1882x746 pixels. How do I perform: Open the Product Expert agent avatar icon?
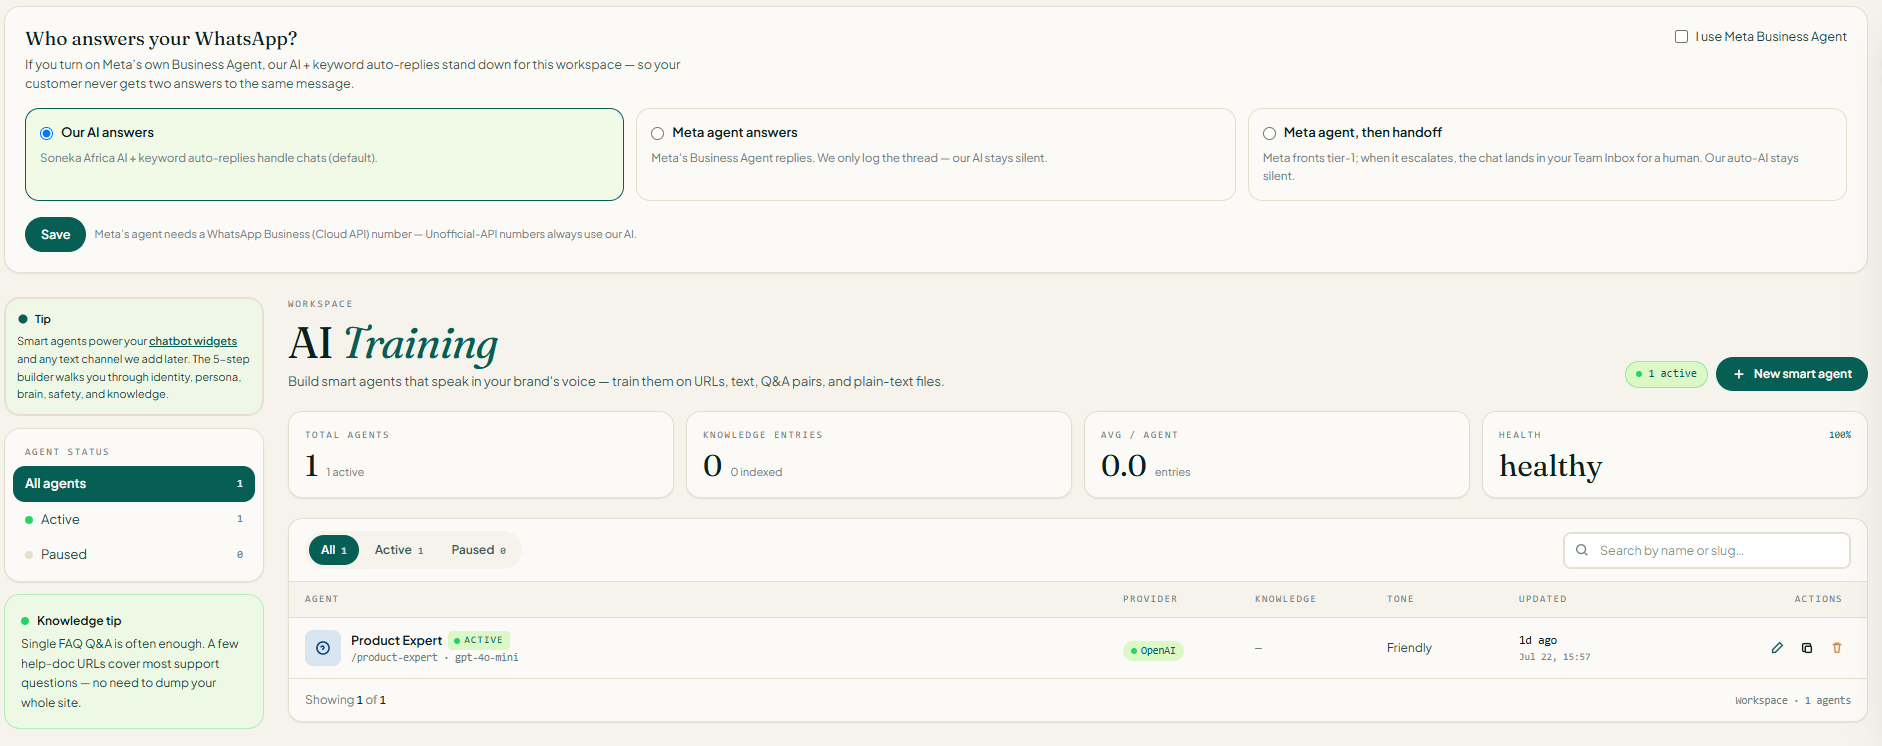(323, 648)
